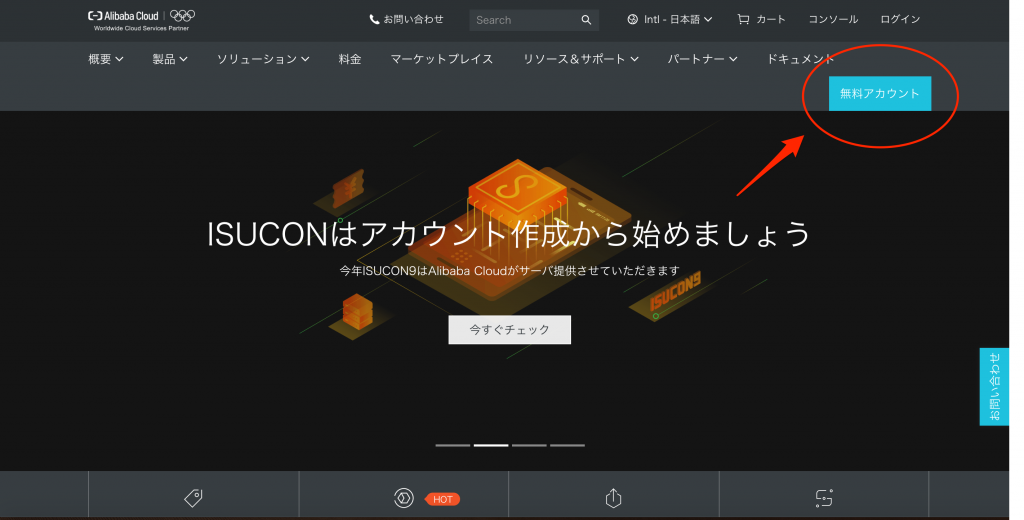Open the side お問い合わせ tab
The width and height of the screenshot is (1024, 520).
point(994,387)
